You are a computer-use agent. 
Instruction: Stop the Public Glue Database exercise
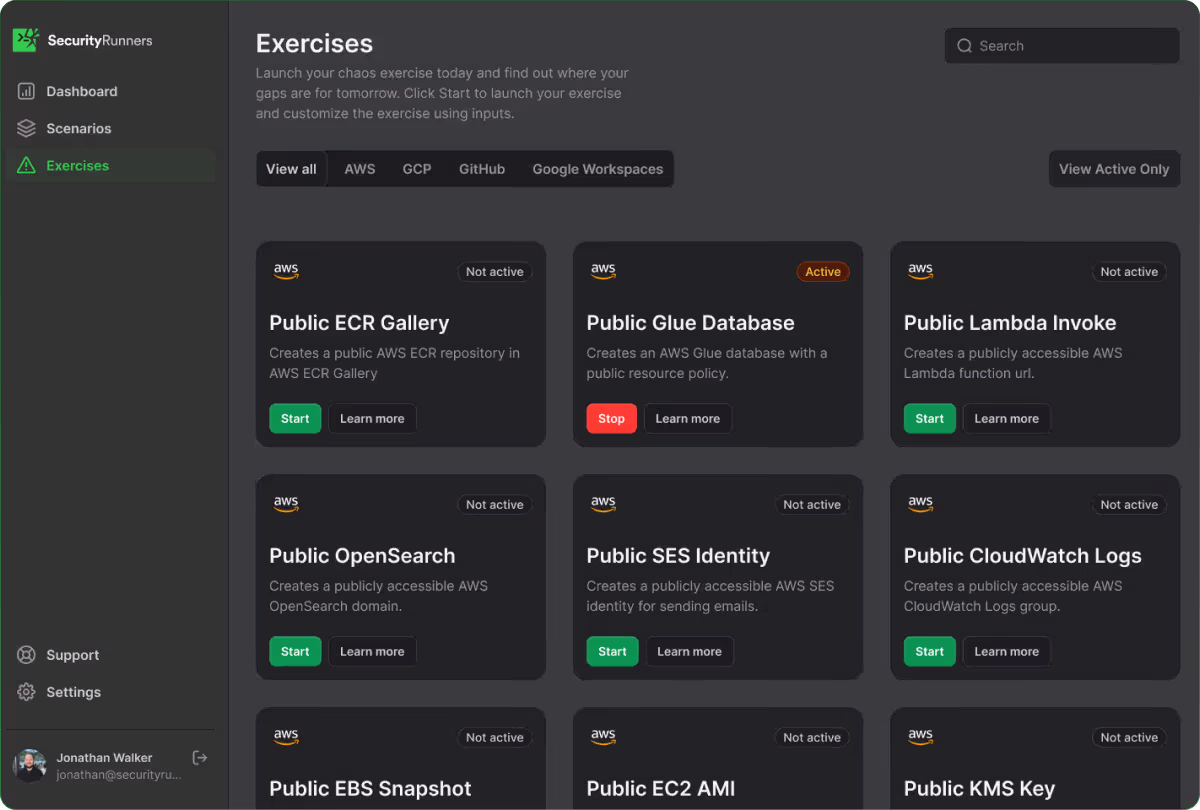pyautogui.click(x=611, y=418)
